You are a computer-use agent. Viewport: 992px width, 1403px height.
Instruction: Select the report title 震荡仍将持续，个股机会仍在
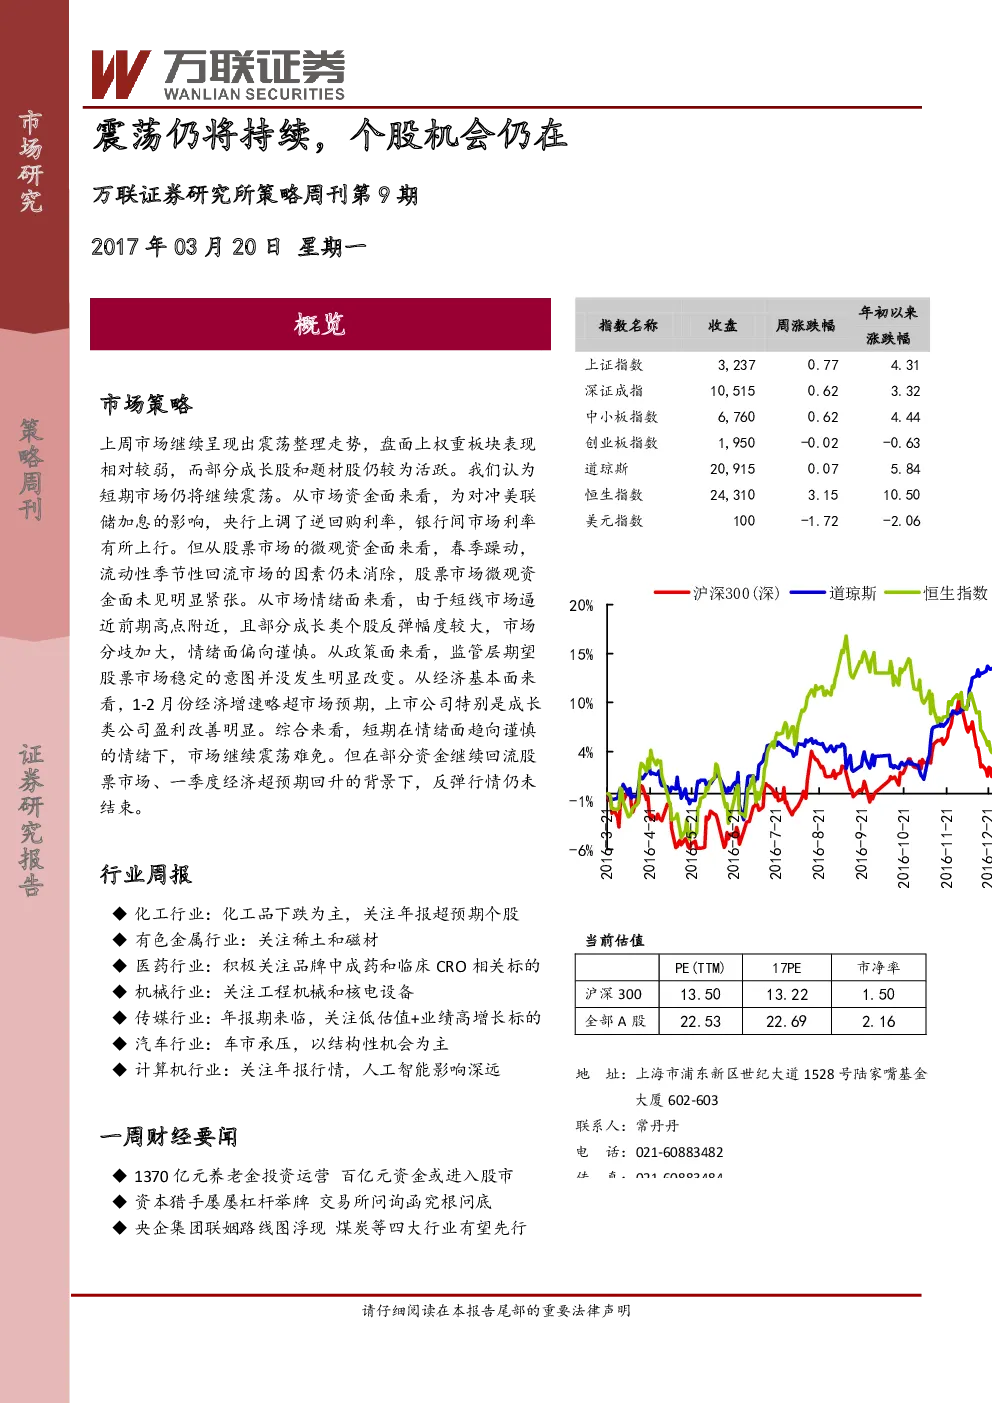tap(330, 135)
